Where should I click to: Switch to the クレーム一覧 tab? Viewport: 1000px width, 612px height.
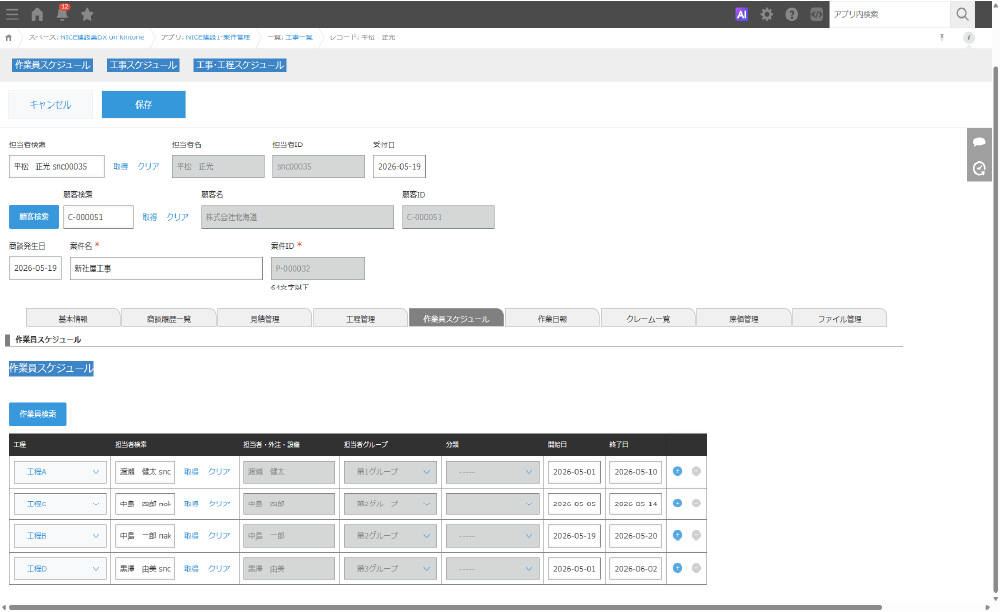(648, 318)
